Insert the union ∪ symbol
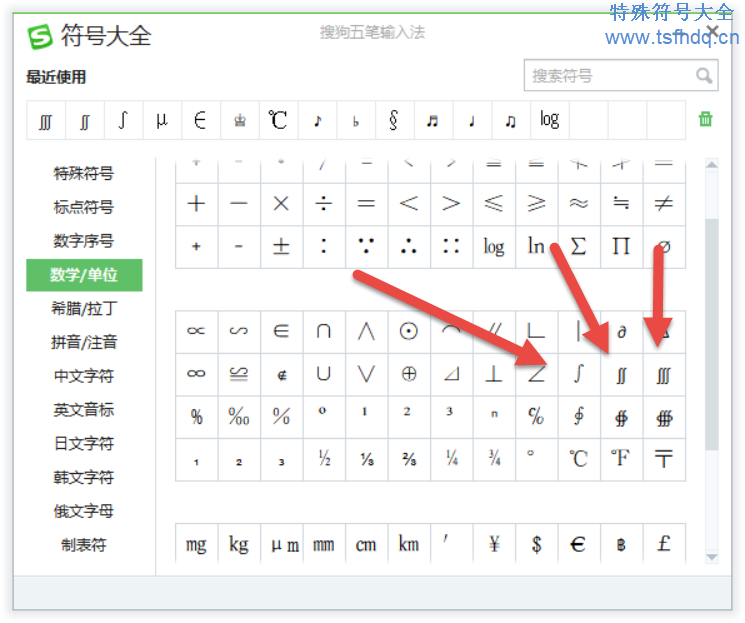The image size is (745, 623). 324,374
